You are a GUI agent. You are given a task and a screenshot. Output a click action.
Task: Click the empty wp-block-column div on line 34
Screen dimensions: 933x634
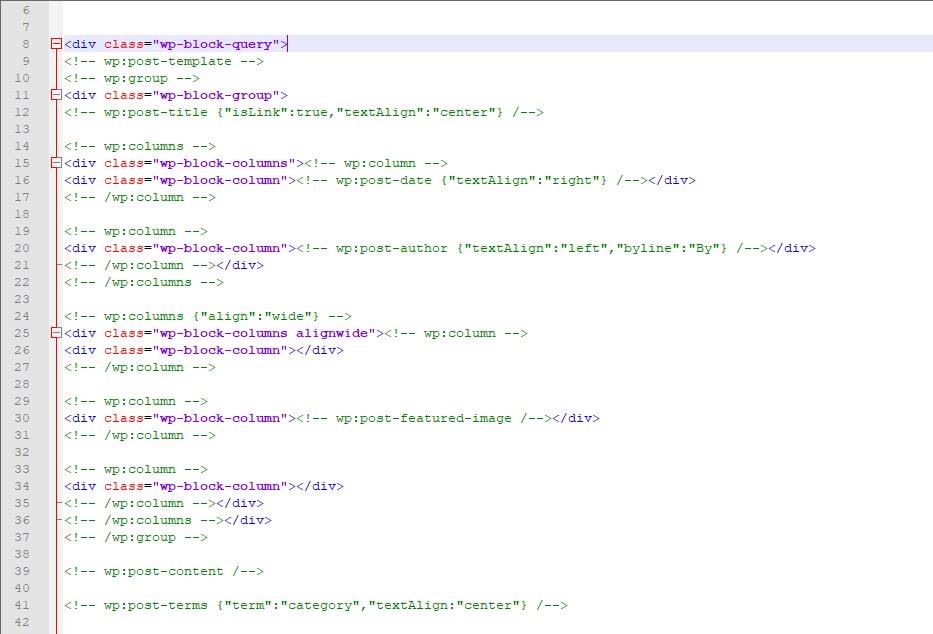[204, 486]
